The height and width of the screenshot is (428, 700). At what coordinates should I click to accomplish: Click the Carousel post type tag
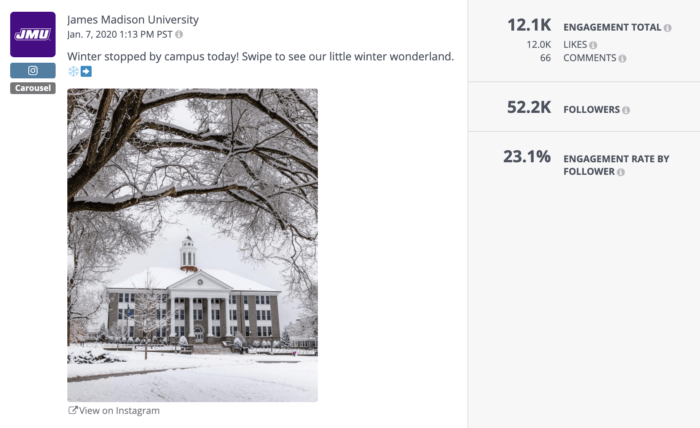click(33, 88)
